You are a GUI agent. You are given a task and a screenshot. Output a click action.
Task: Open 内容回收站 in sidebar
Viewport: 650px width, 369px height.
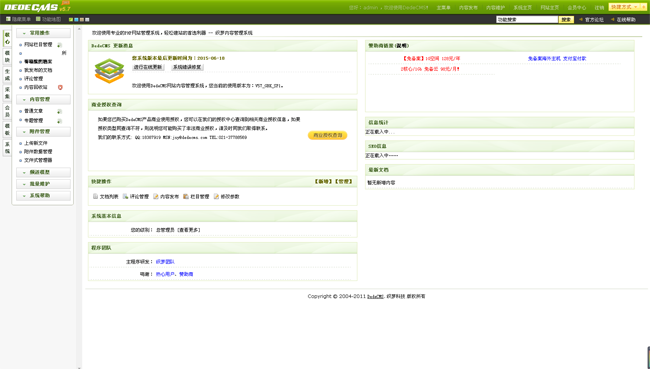[36, 87]
